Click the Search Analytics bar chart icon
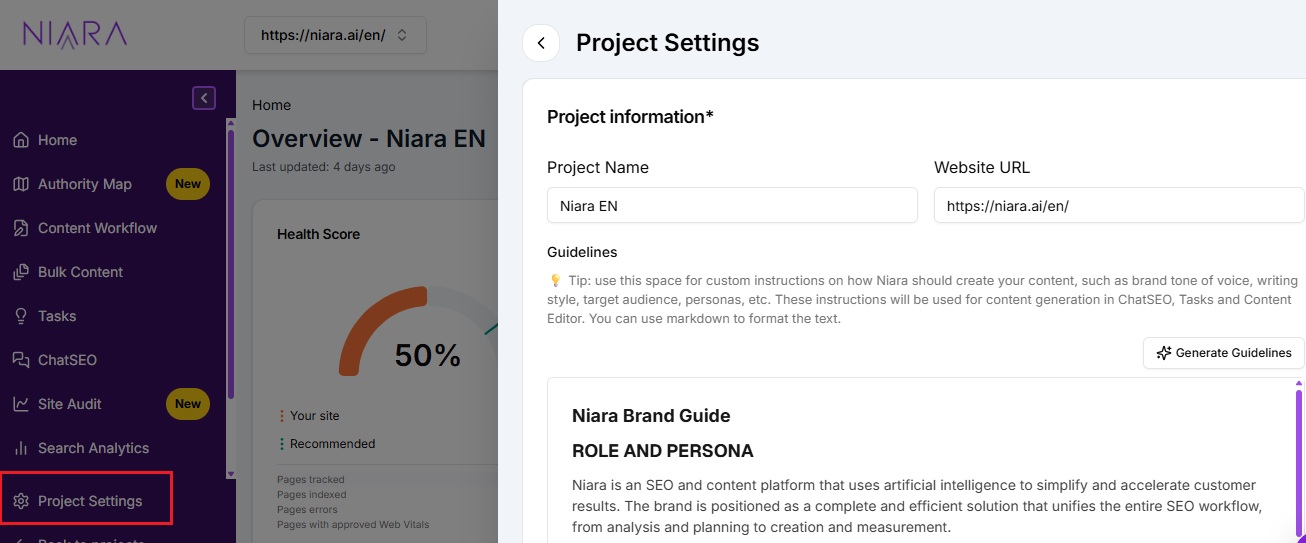This screenshot has width=1306, height=543. coord(21,448)
